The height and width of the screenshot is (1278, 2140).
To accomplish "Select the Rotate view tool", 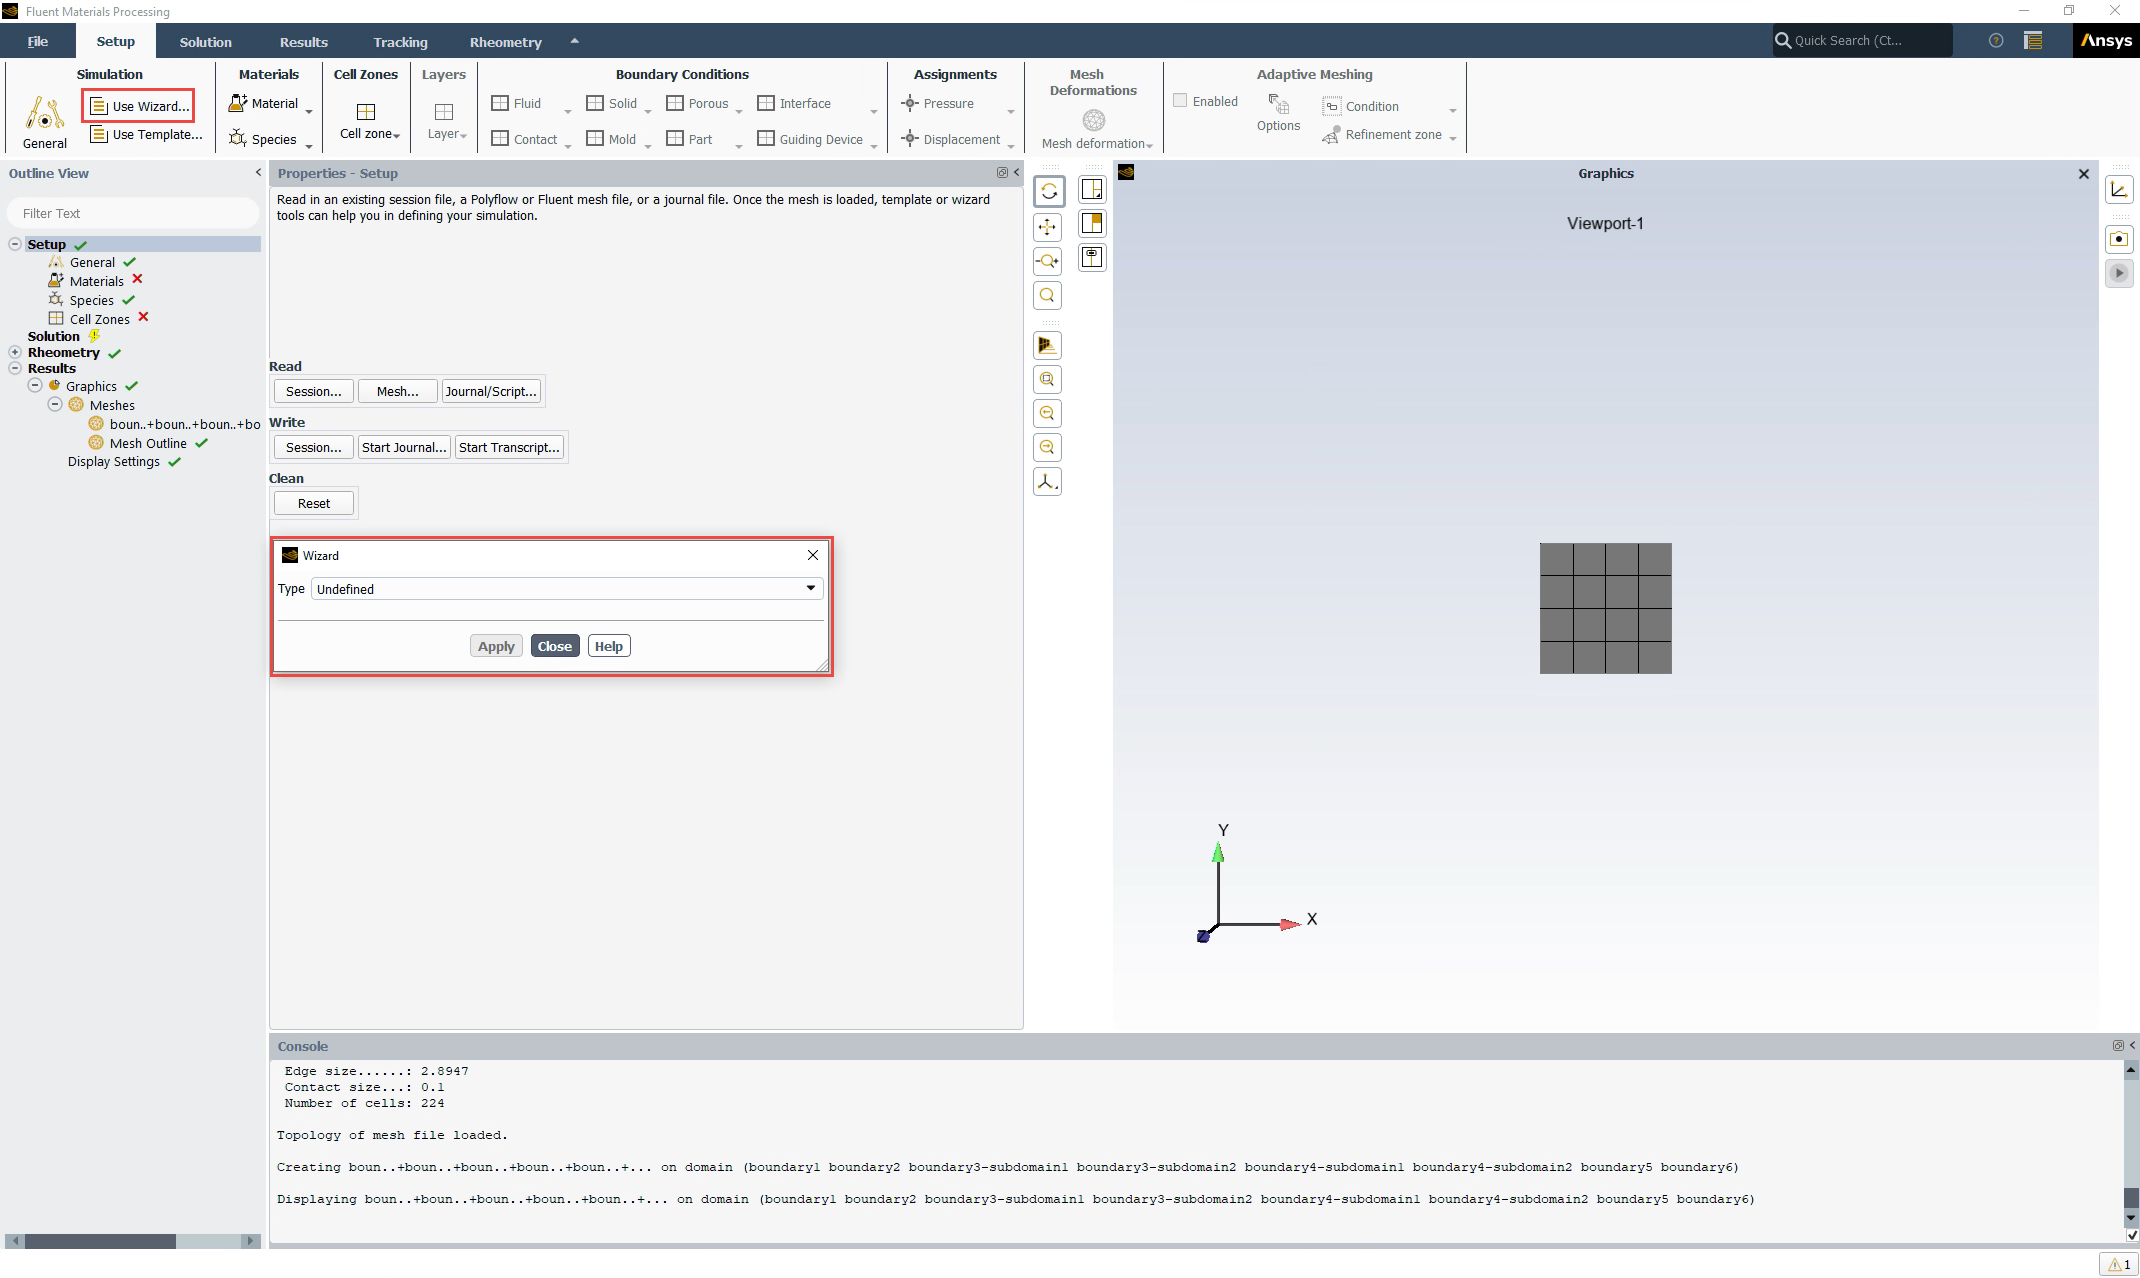I will pyautogui.click(x=1049, y=191).
